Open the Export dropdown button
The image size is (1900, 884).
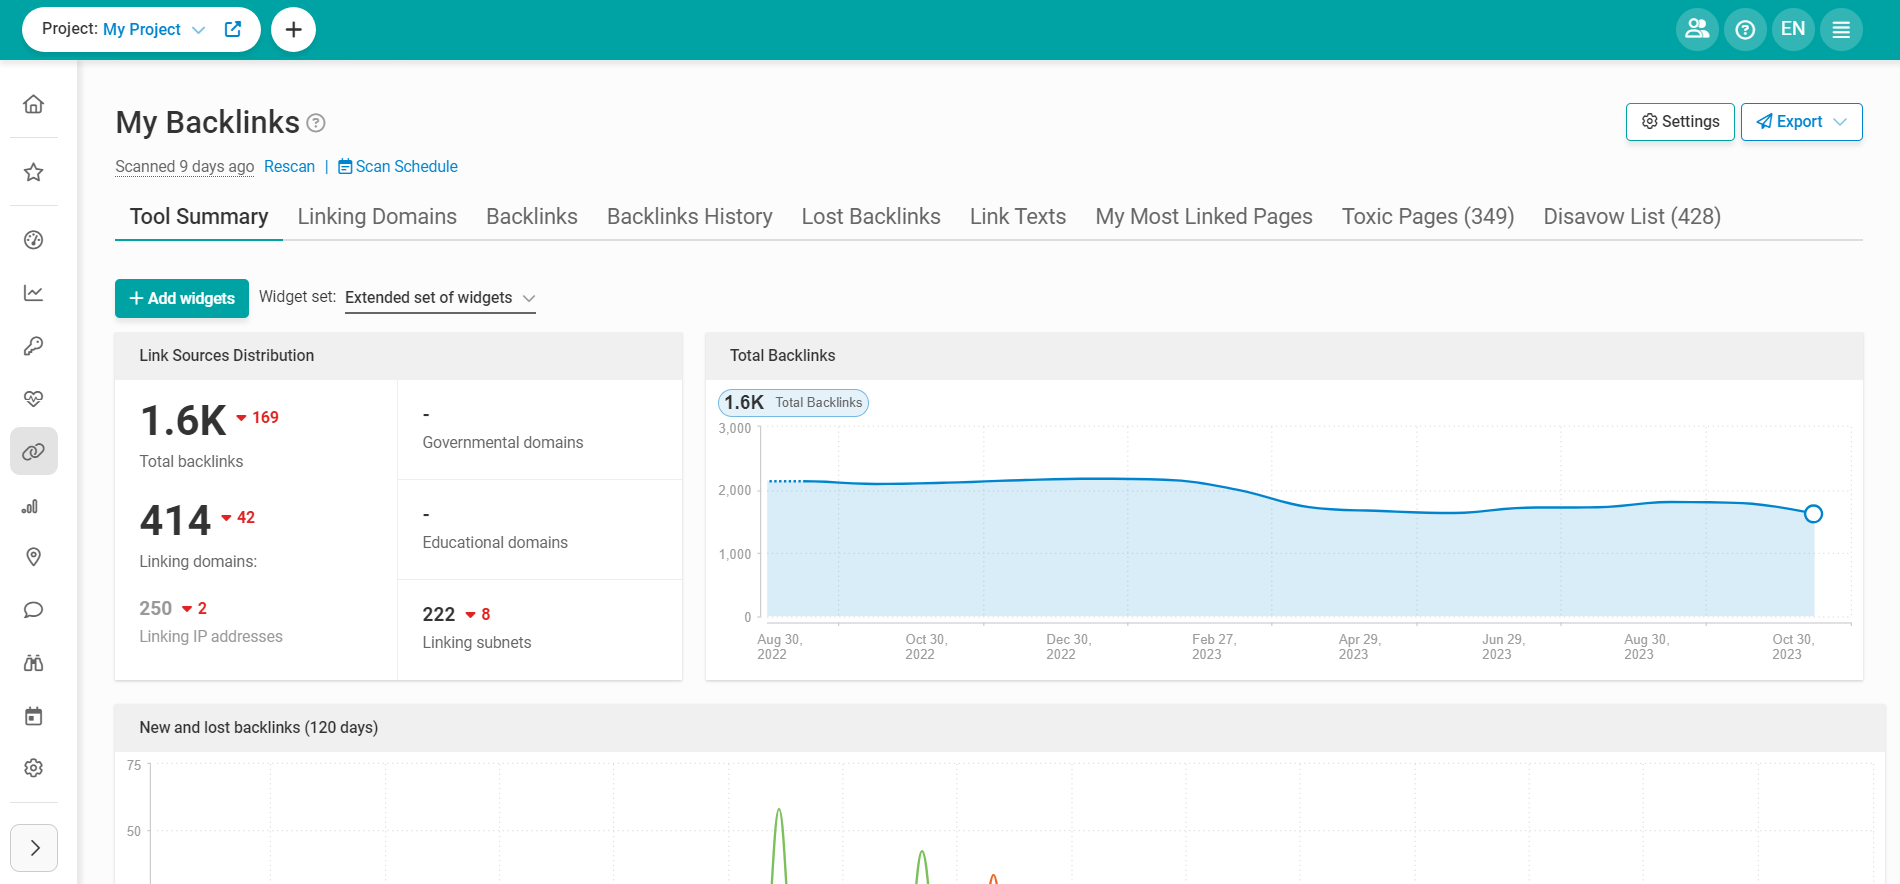[1801, 122]
